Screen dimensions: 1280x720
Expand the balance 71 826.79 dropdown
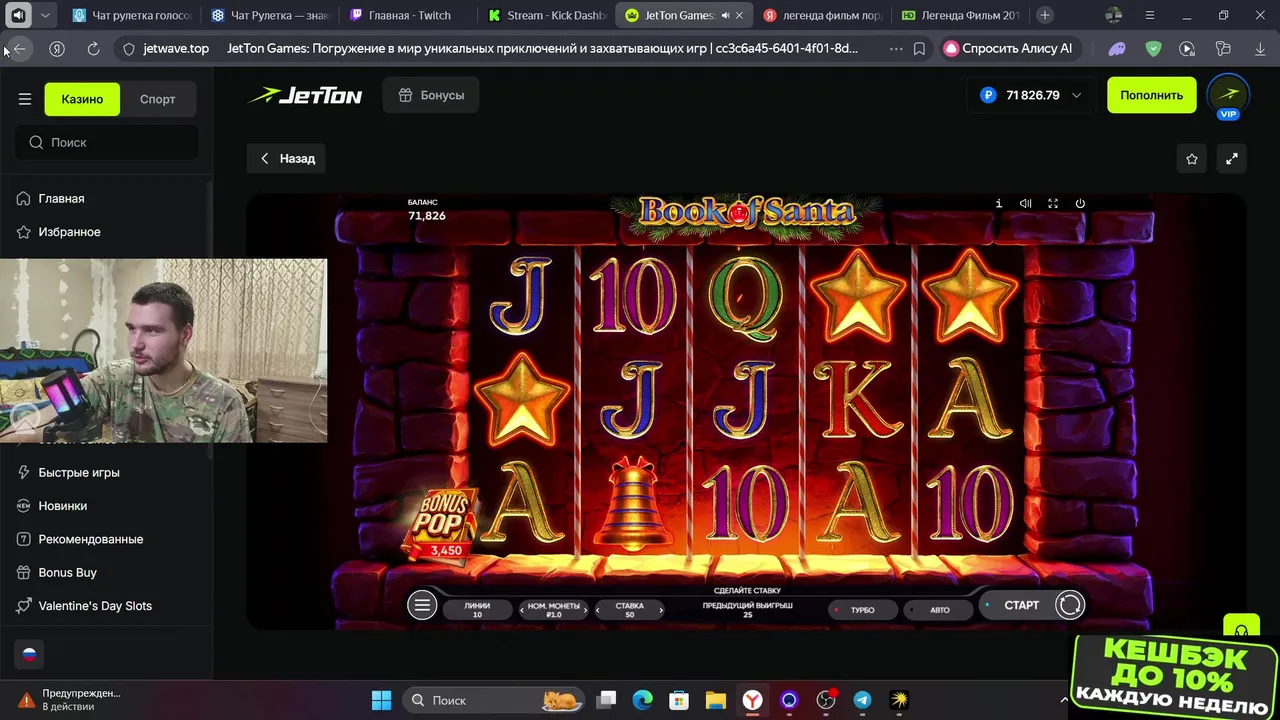tap(1030, 95)
